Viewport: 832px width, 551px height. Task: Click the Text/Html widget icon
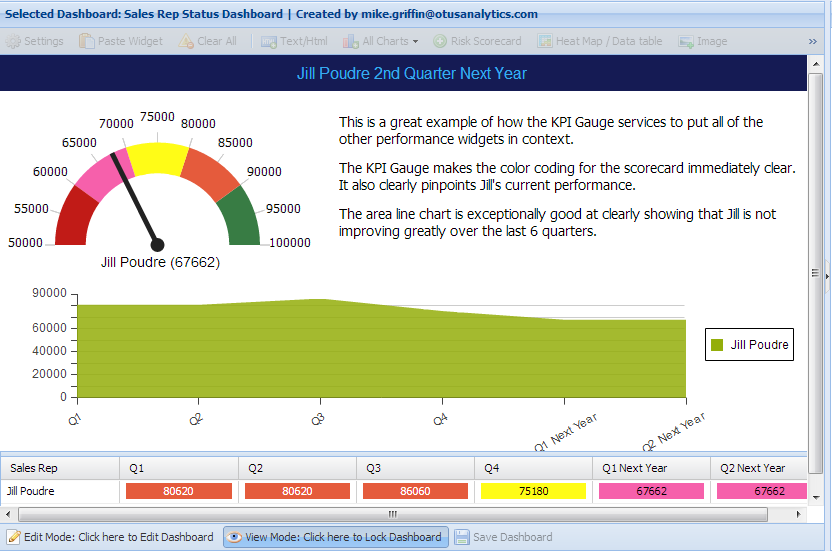269,41
